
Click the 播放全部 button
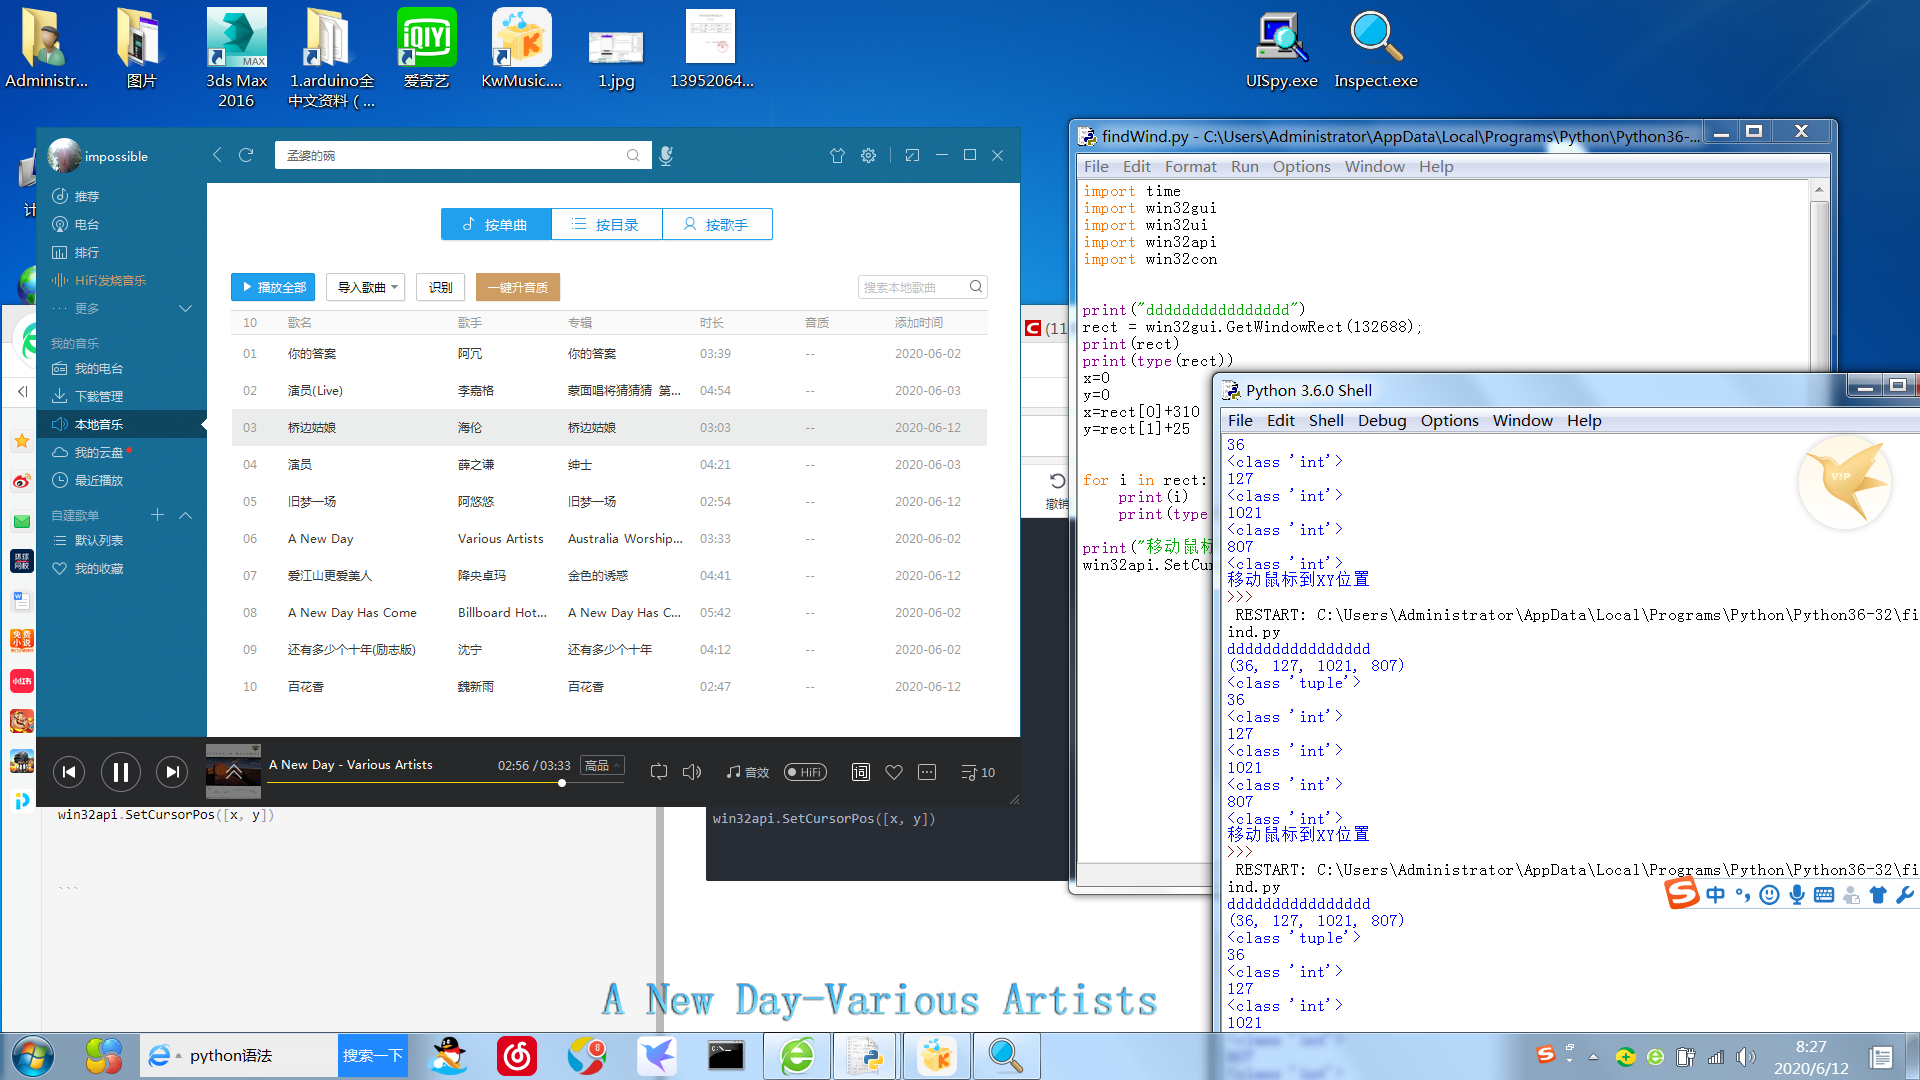pyautogui.click(x=273, y=287)
